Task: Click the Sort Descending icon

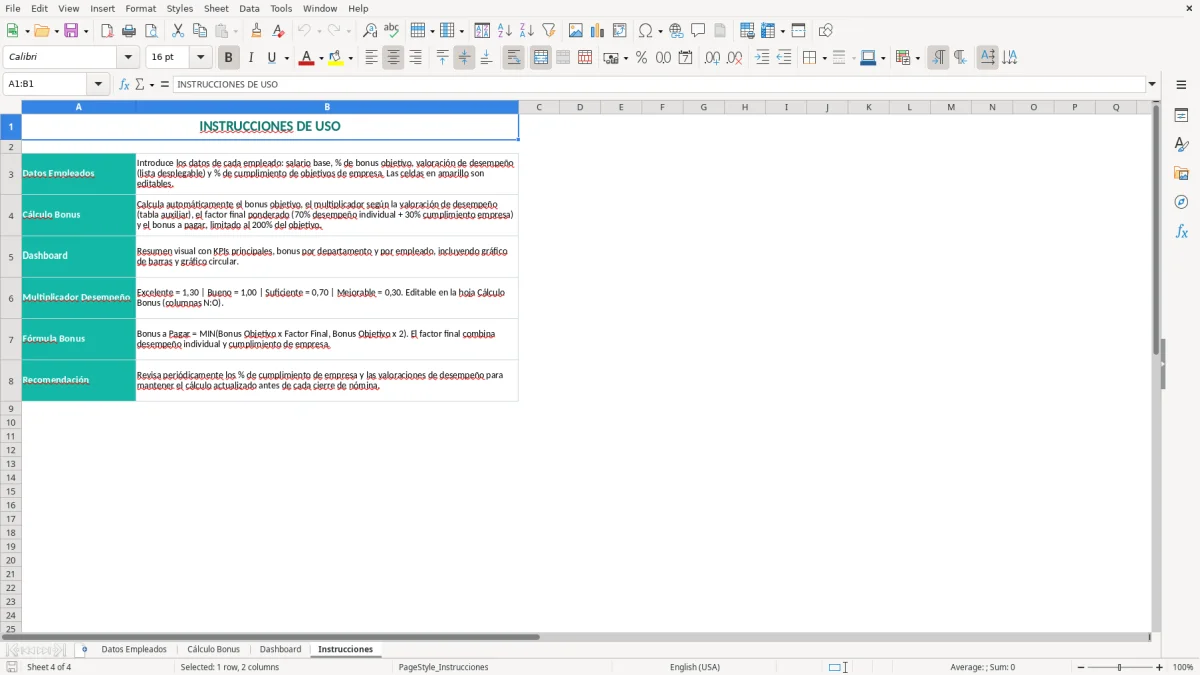Action: 527,31
